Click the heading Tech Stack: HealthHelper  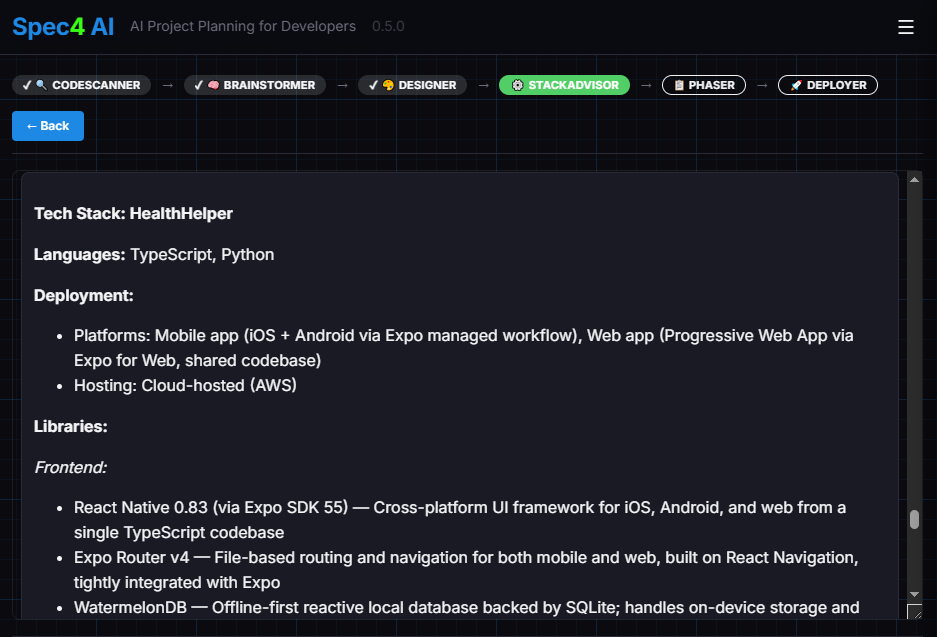click(x=133, y=213)
